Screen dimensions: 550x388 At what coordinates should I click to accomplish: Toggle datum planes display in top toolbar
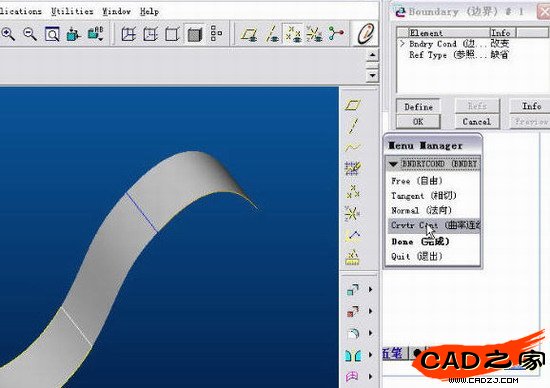click(x=249, y=34)
